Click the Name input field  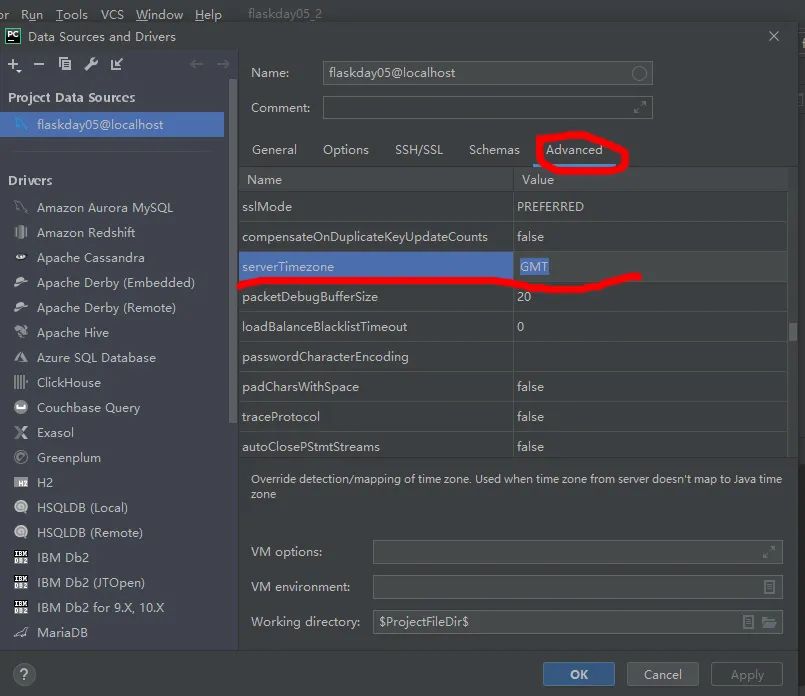(487, 73)
